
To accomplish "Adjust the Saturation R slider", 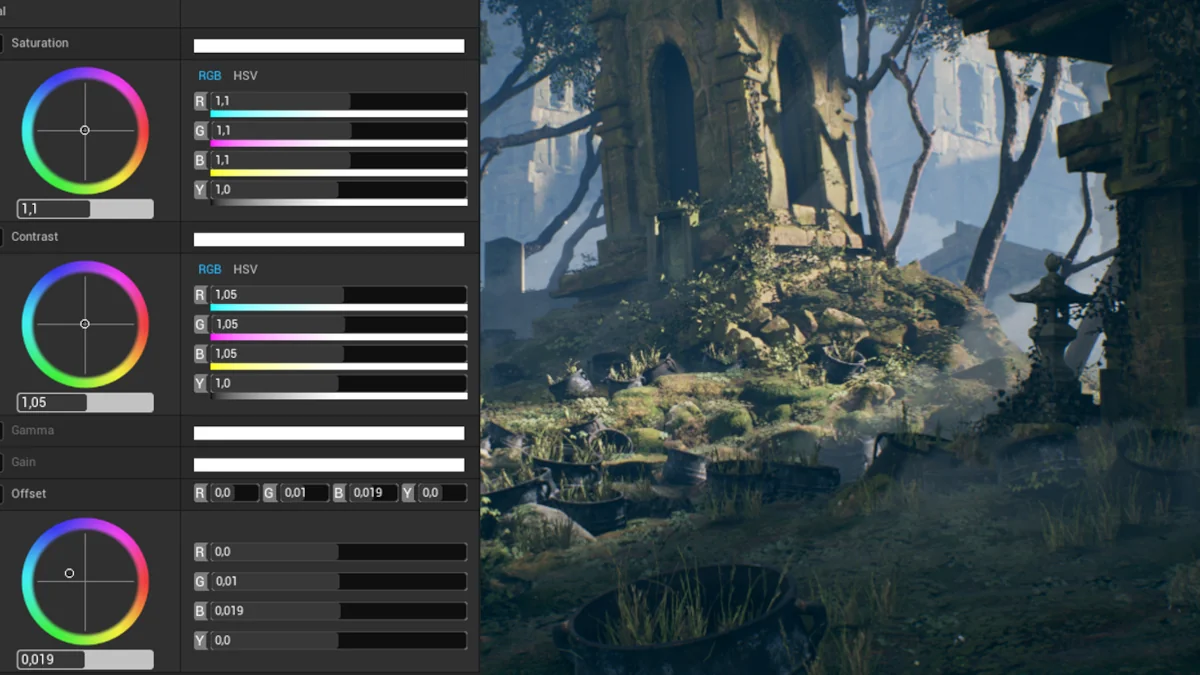I will click(x=338, y=101).
